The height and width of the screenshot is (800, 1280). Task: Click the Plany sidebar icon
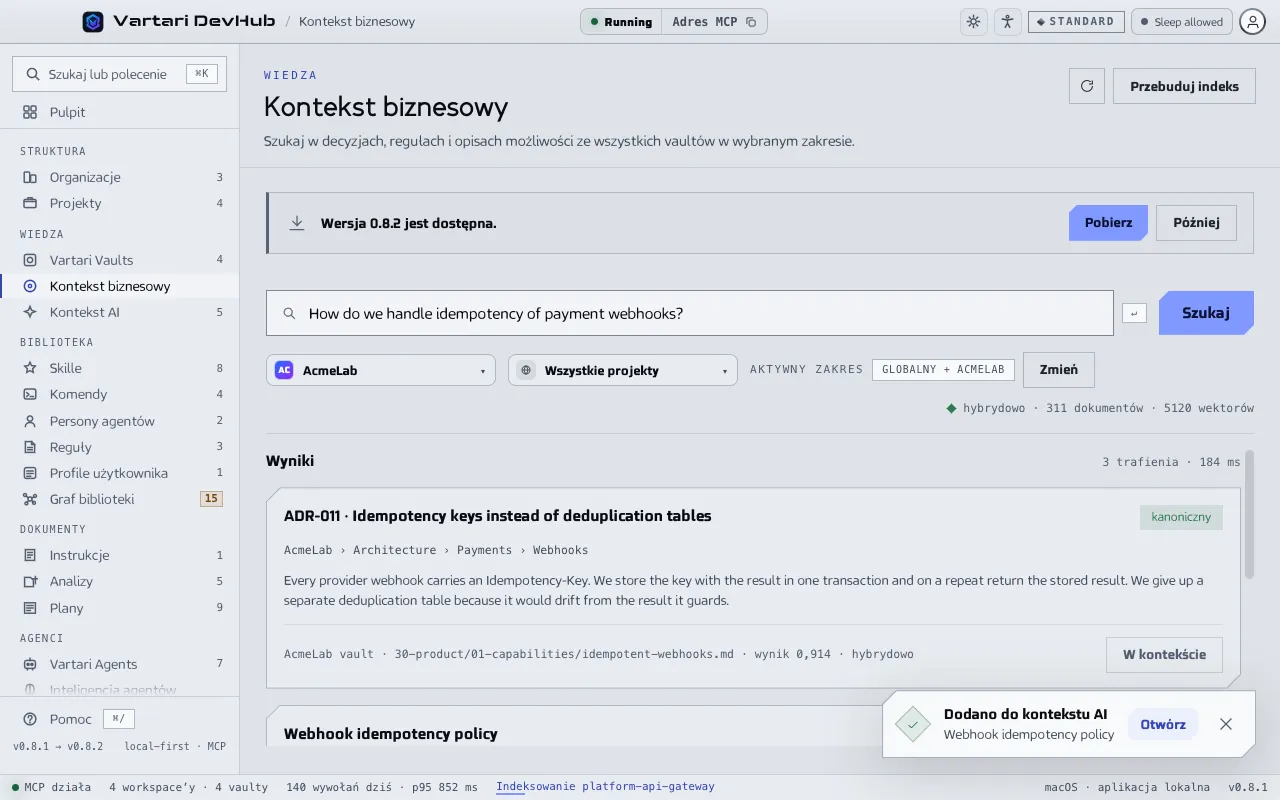(30, 608)
